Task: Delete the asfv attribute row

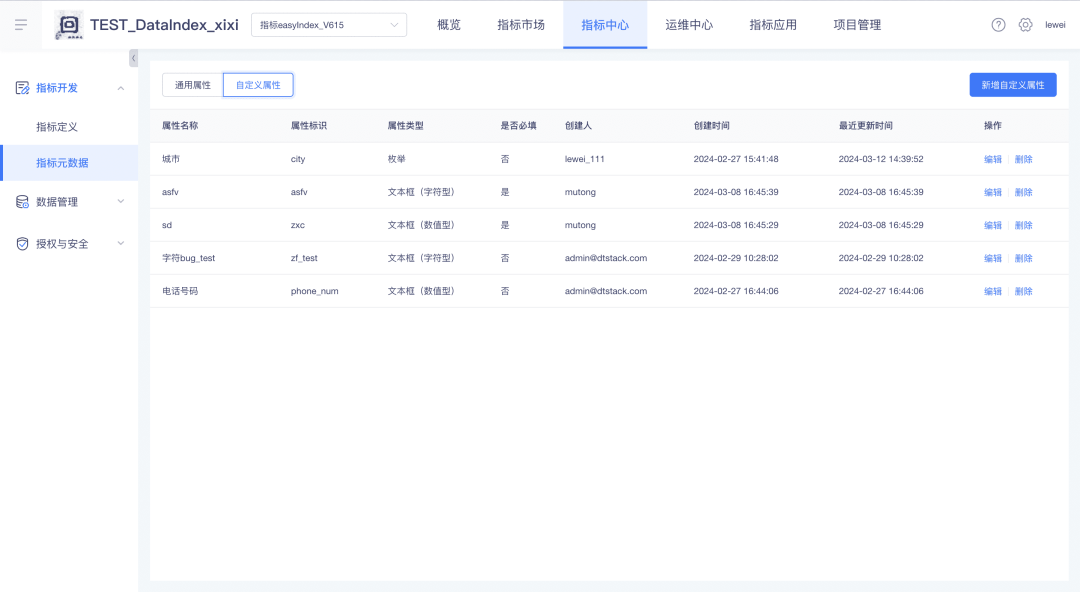Action: [x=1024, y=192]
